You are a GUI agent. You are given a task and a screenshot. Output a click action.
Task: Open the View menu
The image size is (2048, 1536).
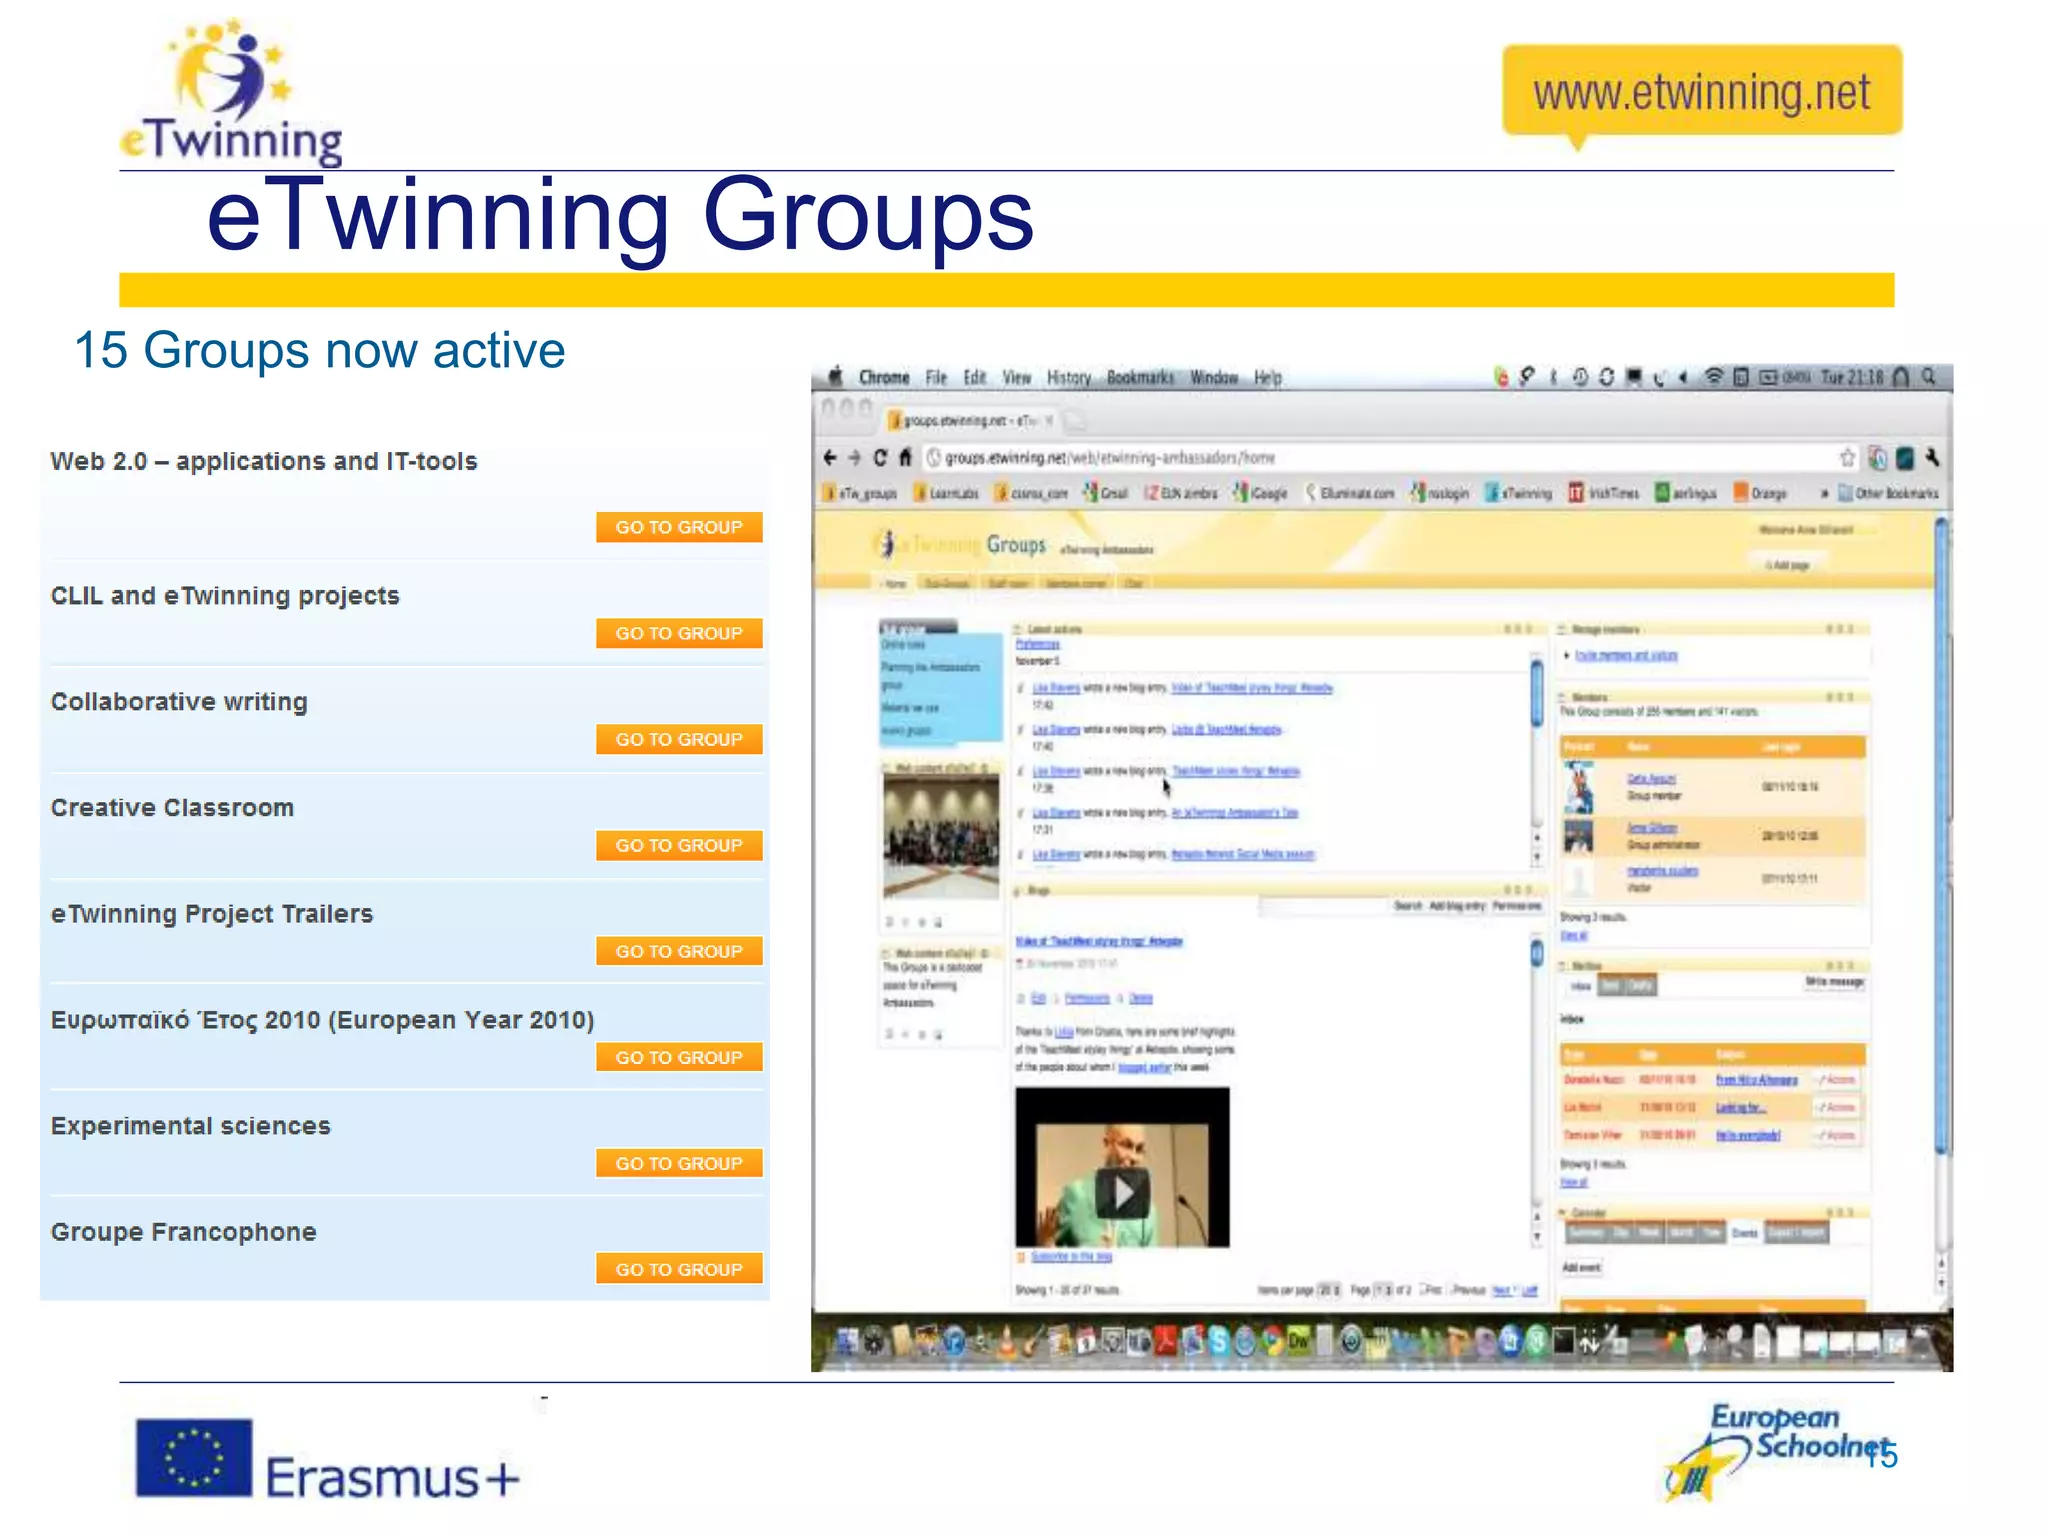click(1017, 377)
